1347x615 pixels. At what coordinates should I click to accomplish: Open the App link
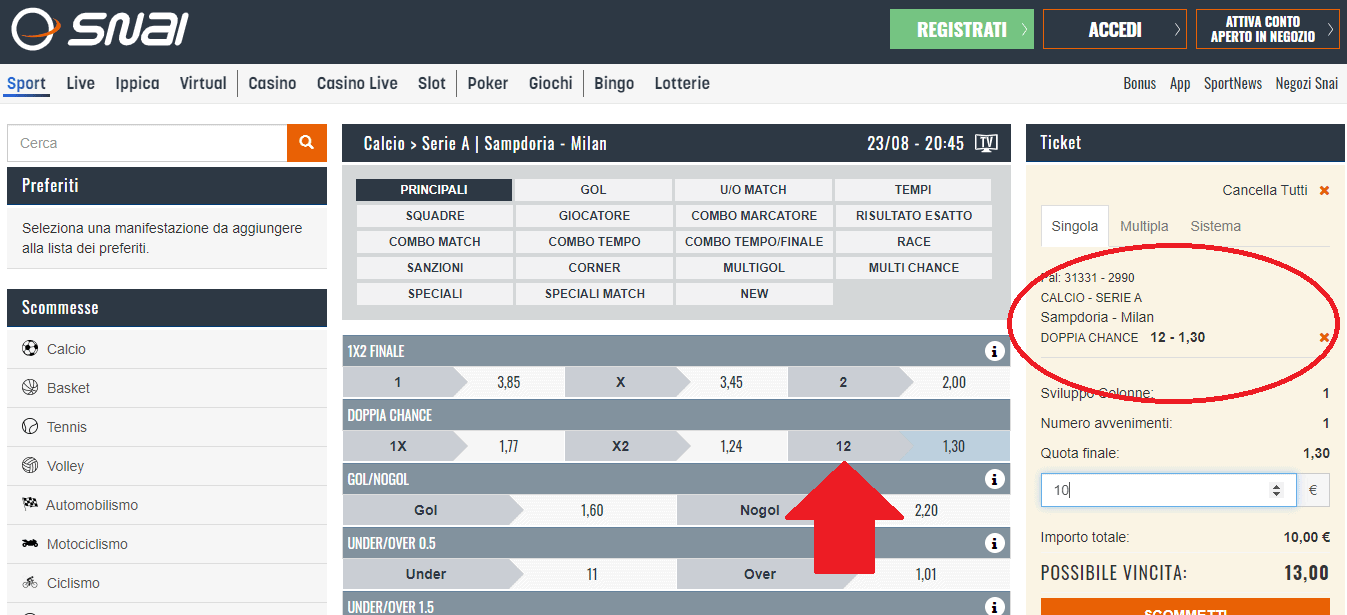pos(1180,84)
